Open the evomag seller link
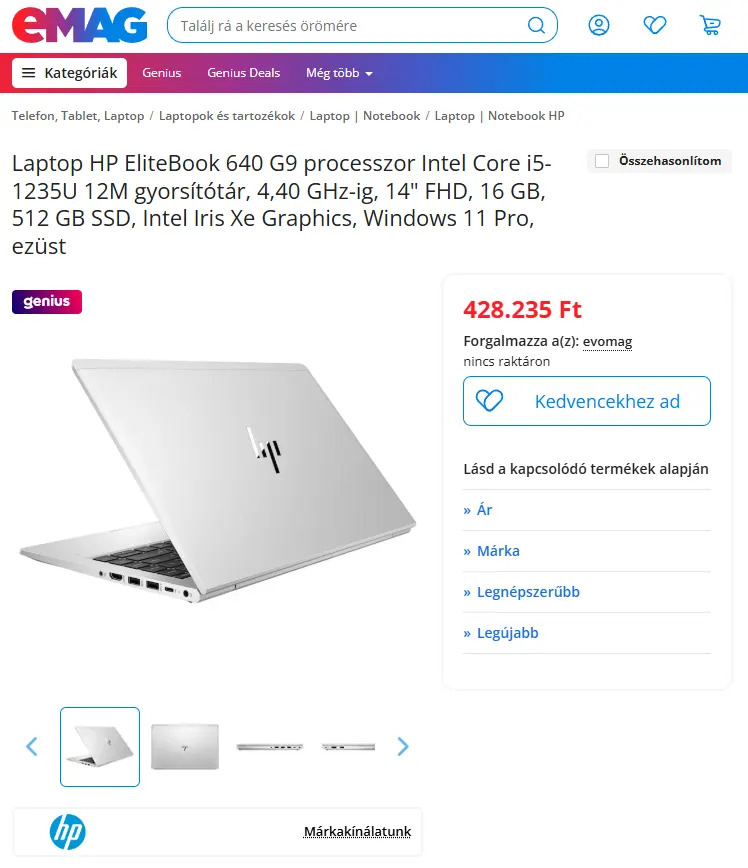Screen dimensions: 748x868 coord(607,342)
